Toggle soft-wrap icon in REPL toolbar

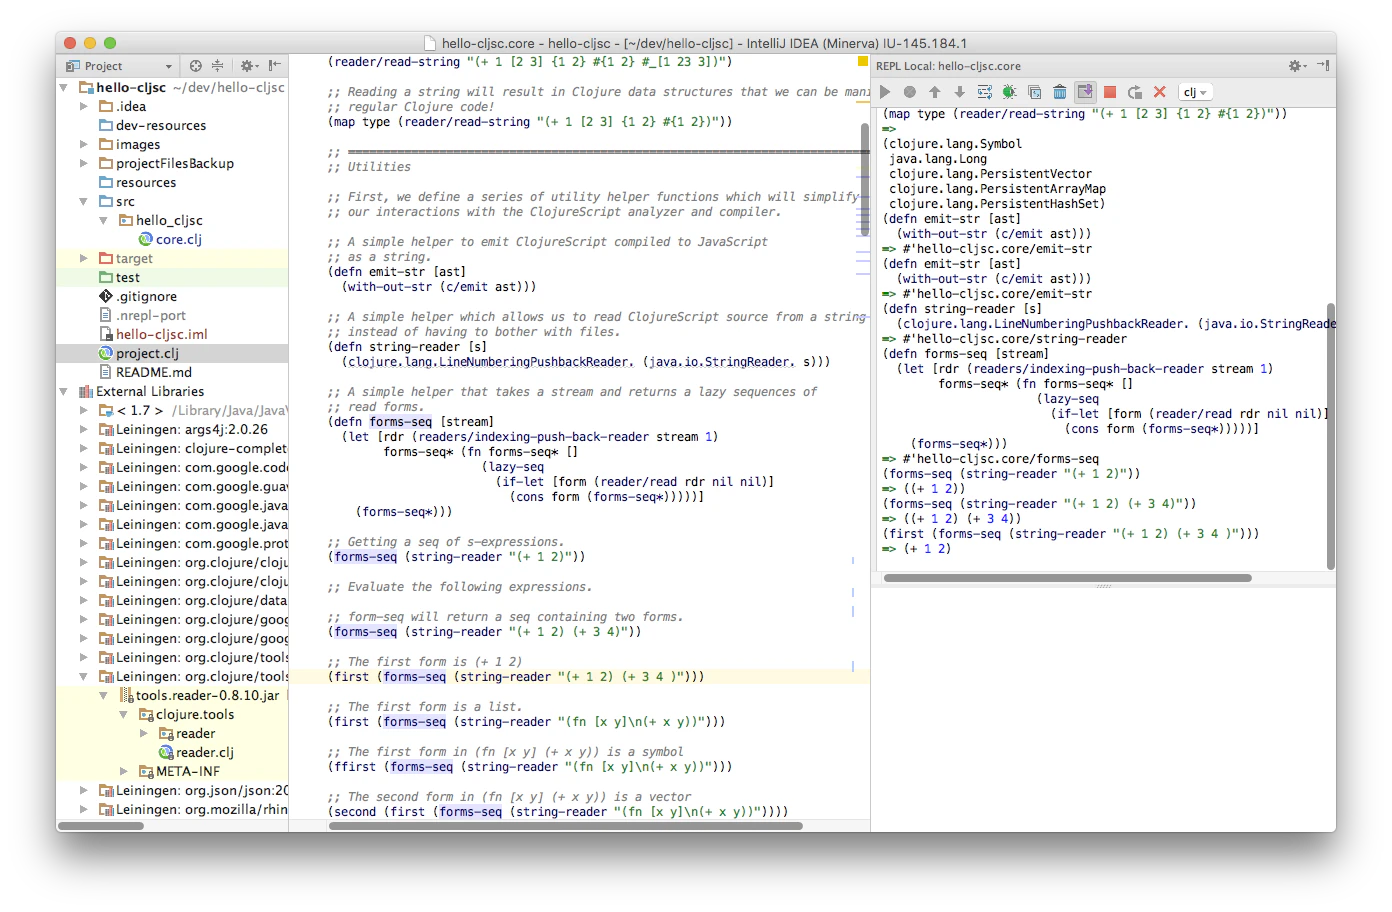click(984, 92)
